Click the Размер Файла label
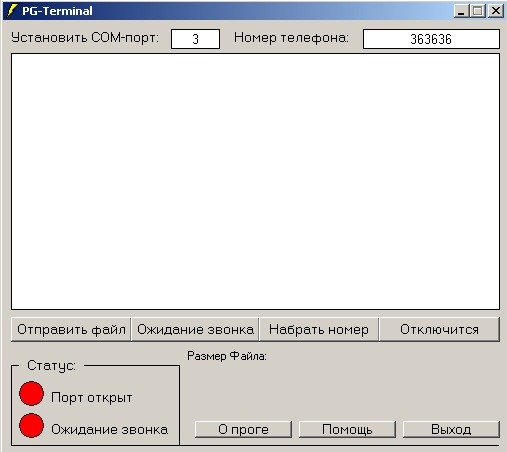This screenshot has height=452, width=507. click(x=227, y=356)
